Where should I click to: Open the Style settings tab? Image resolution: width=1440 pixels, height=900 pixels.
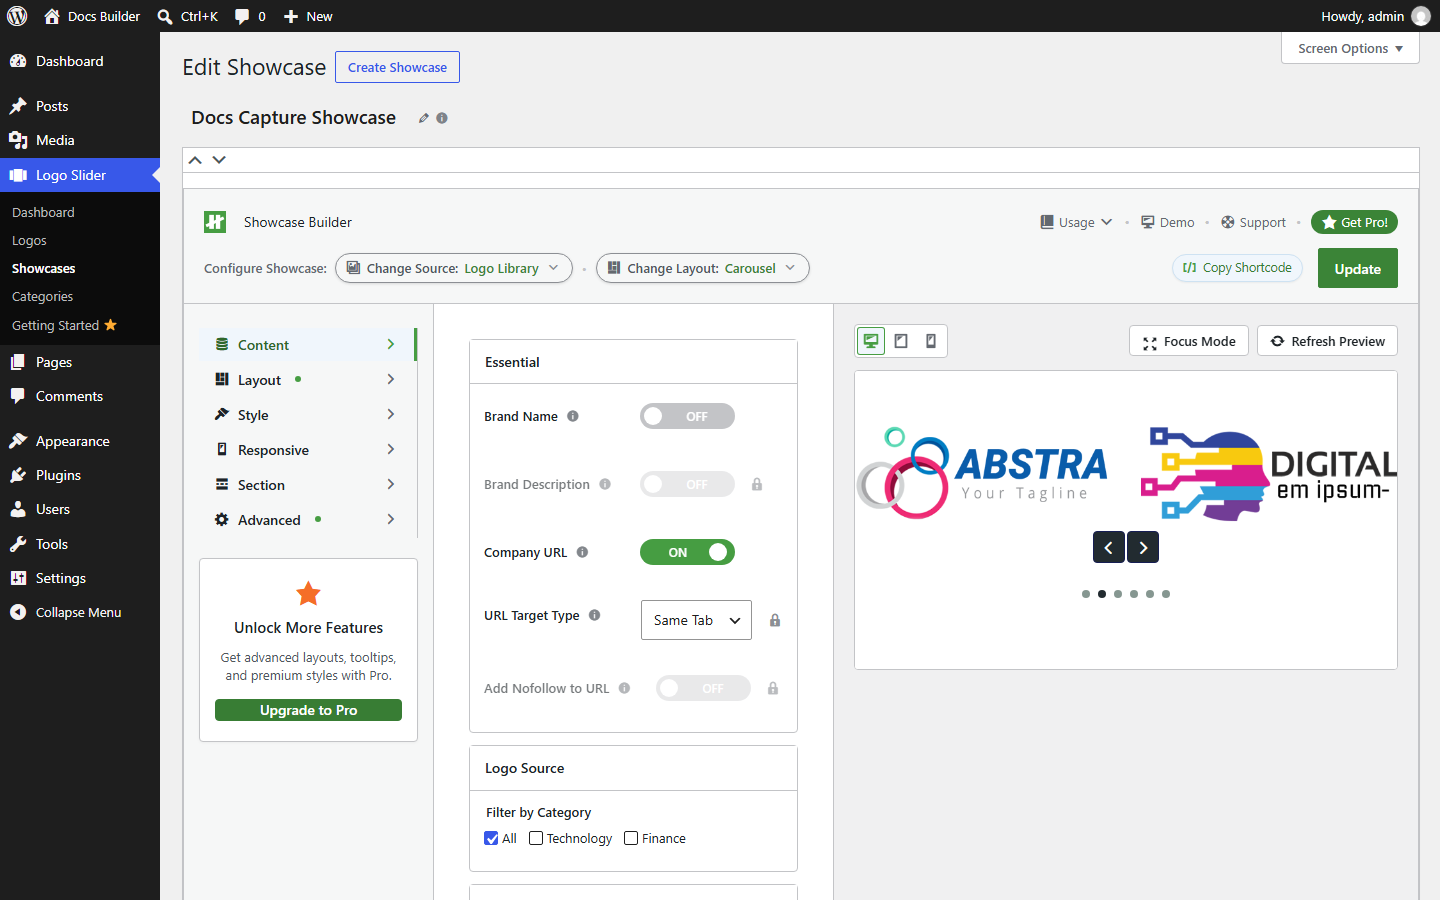tap(306, 415)
